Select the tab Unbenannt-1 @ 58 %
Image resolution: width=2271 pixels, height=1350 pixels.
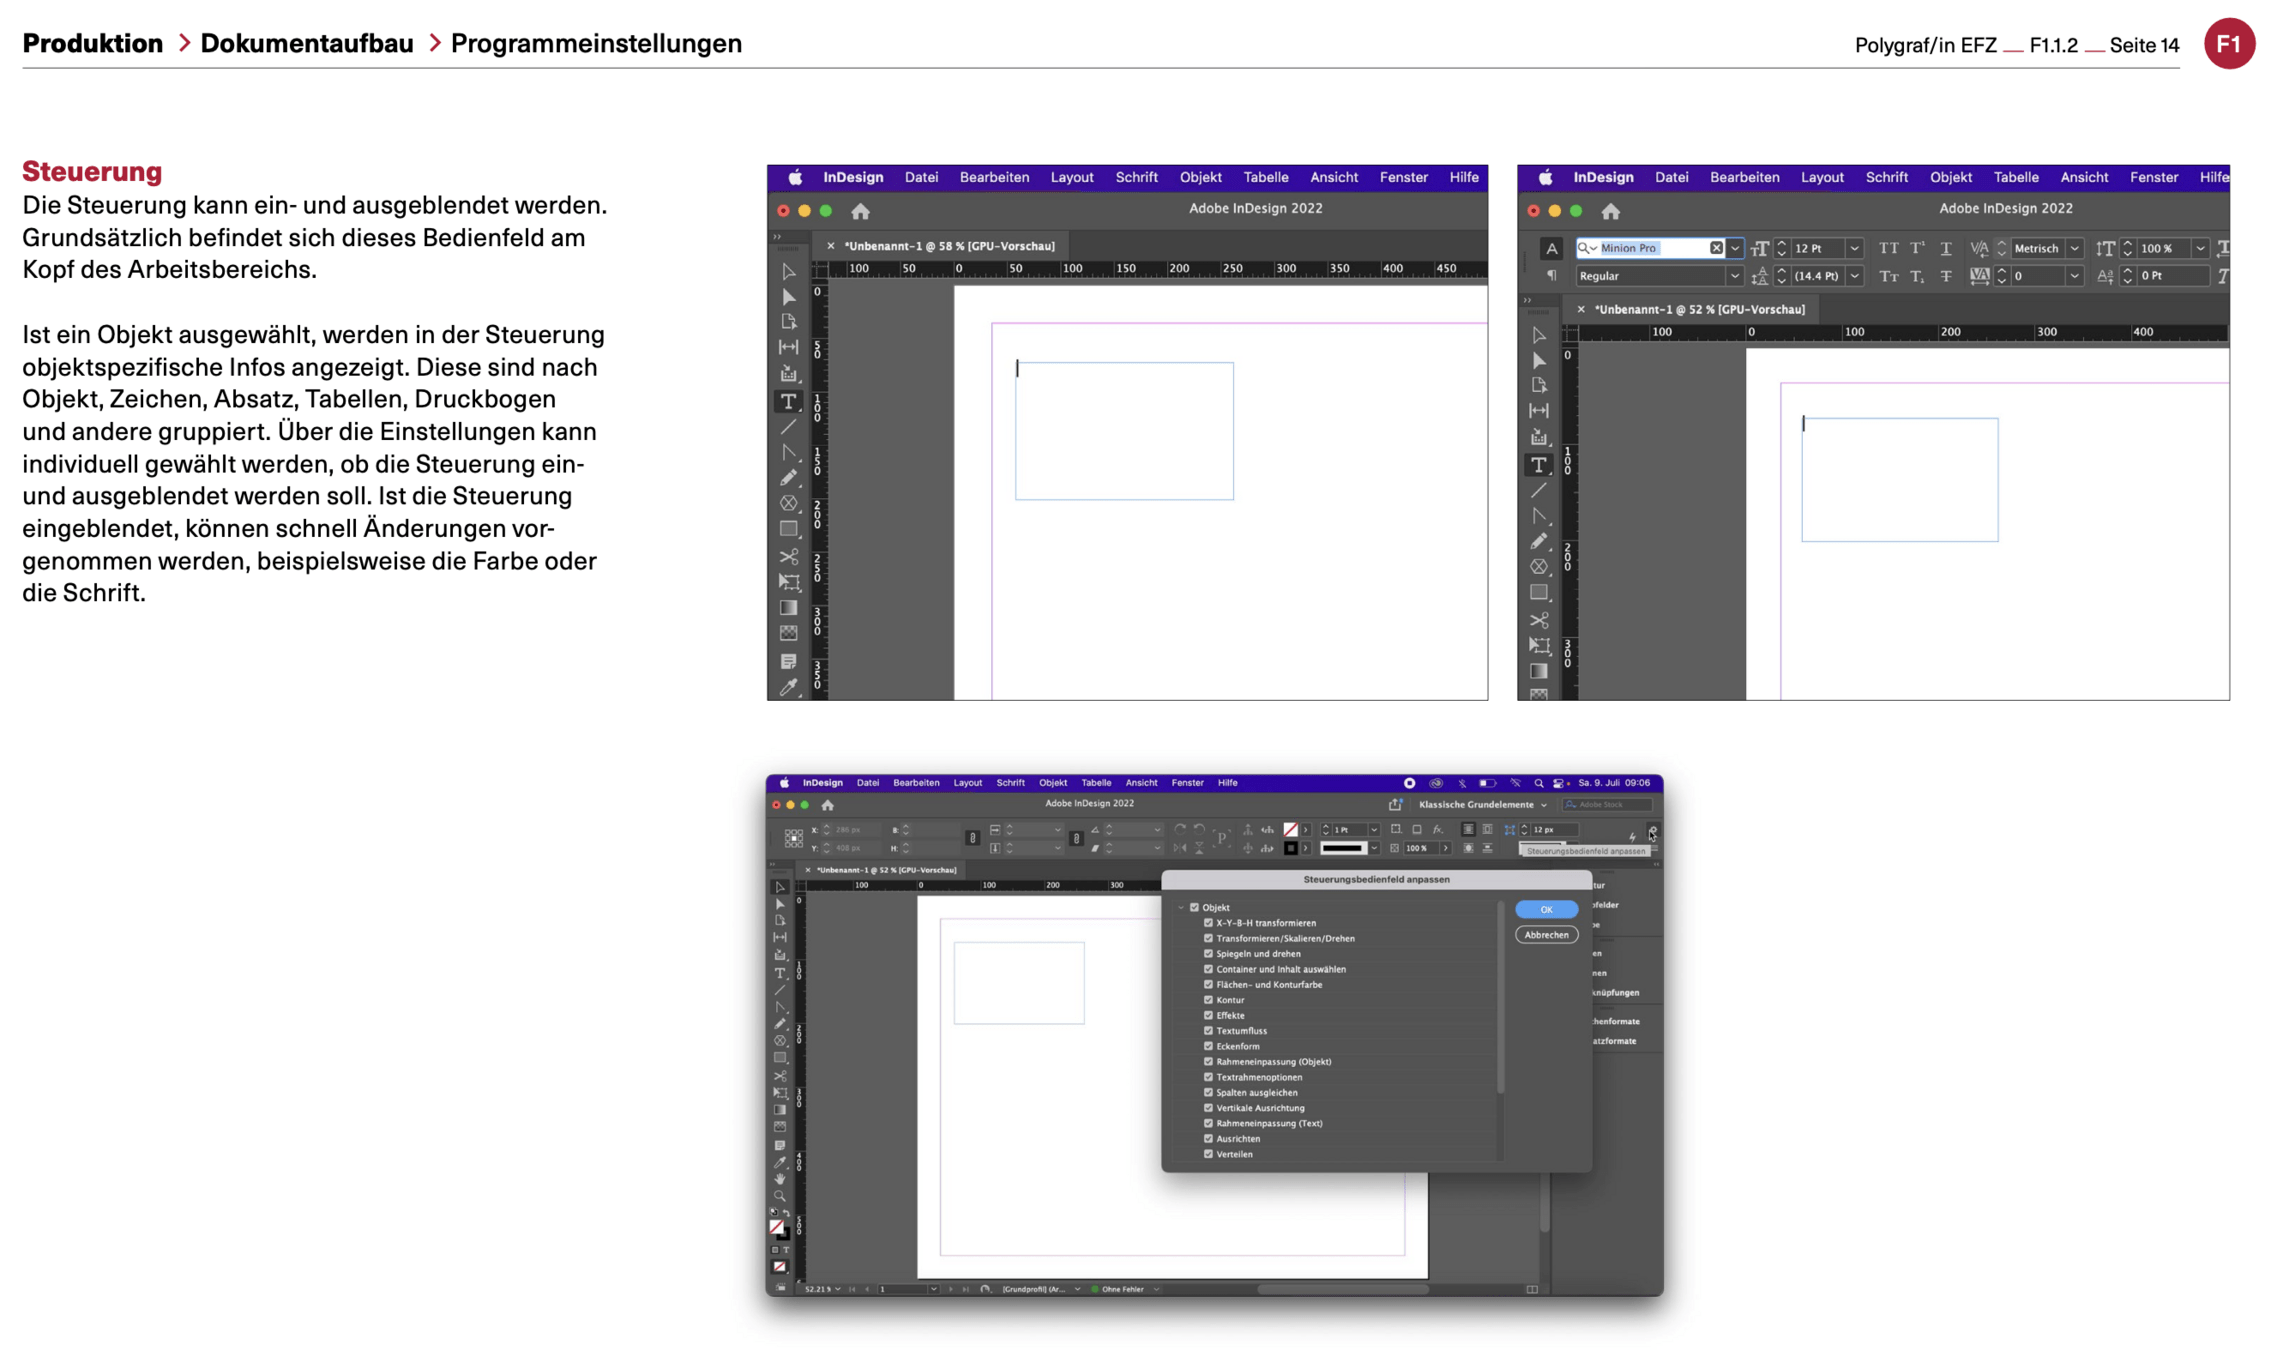coord(948,246)
